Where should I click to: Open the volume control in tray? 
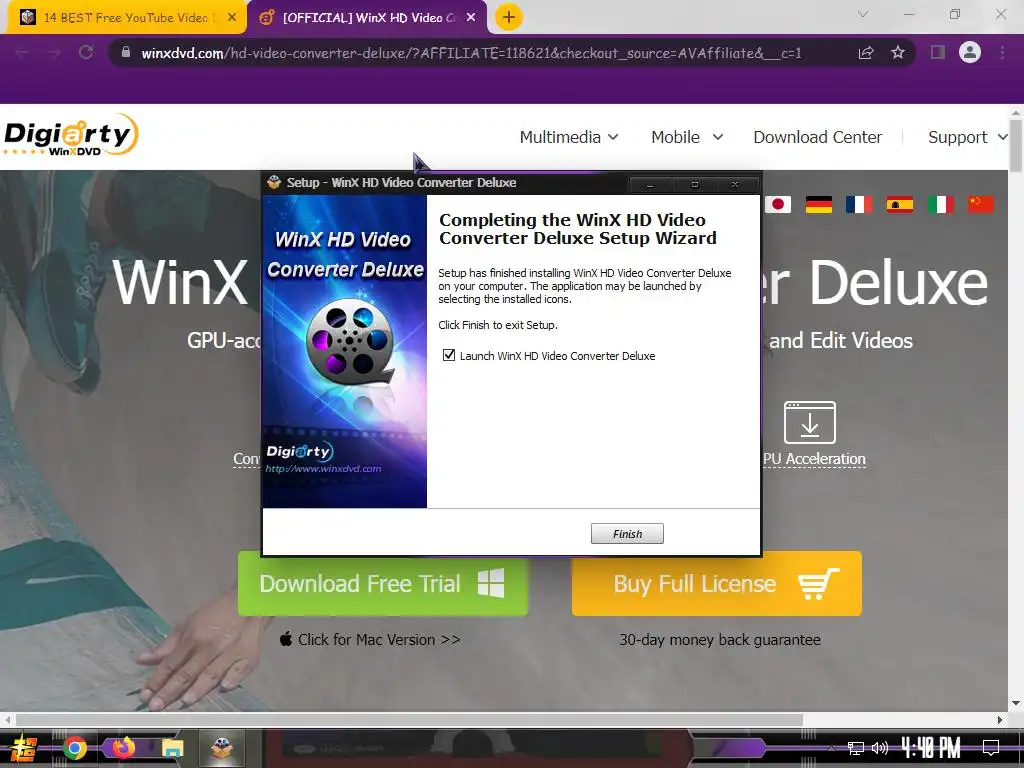click(x=880, y=748)
